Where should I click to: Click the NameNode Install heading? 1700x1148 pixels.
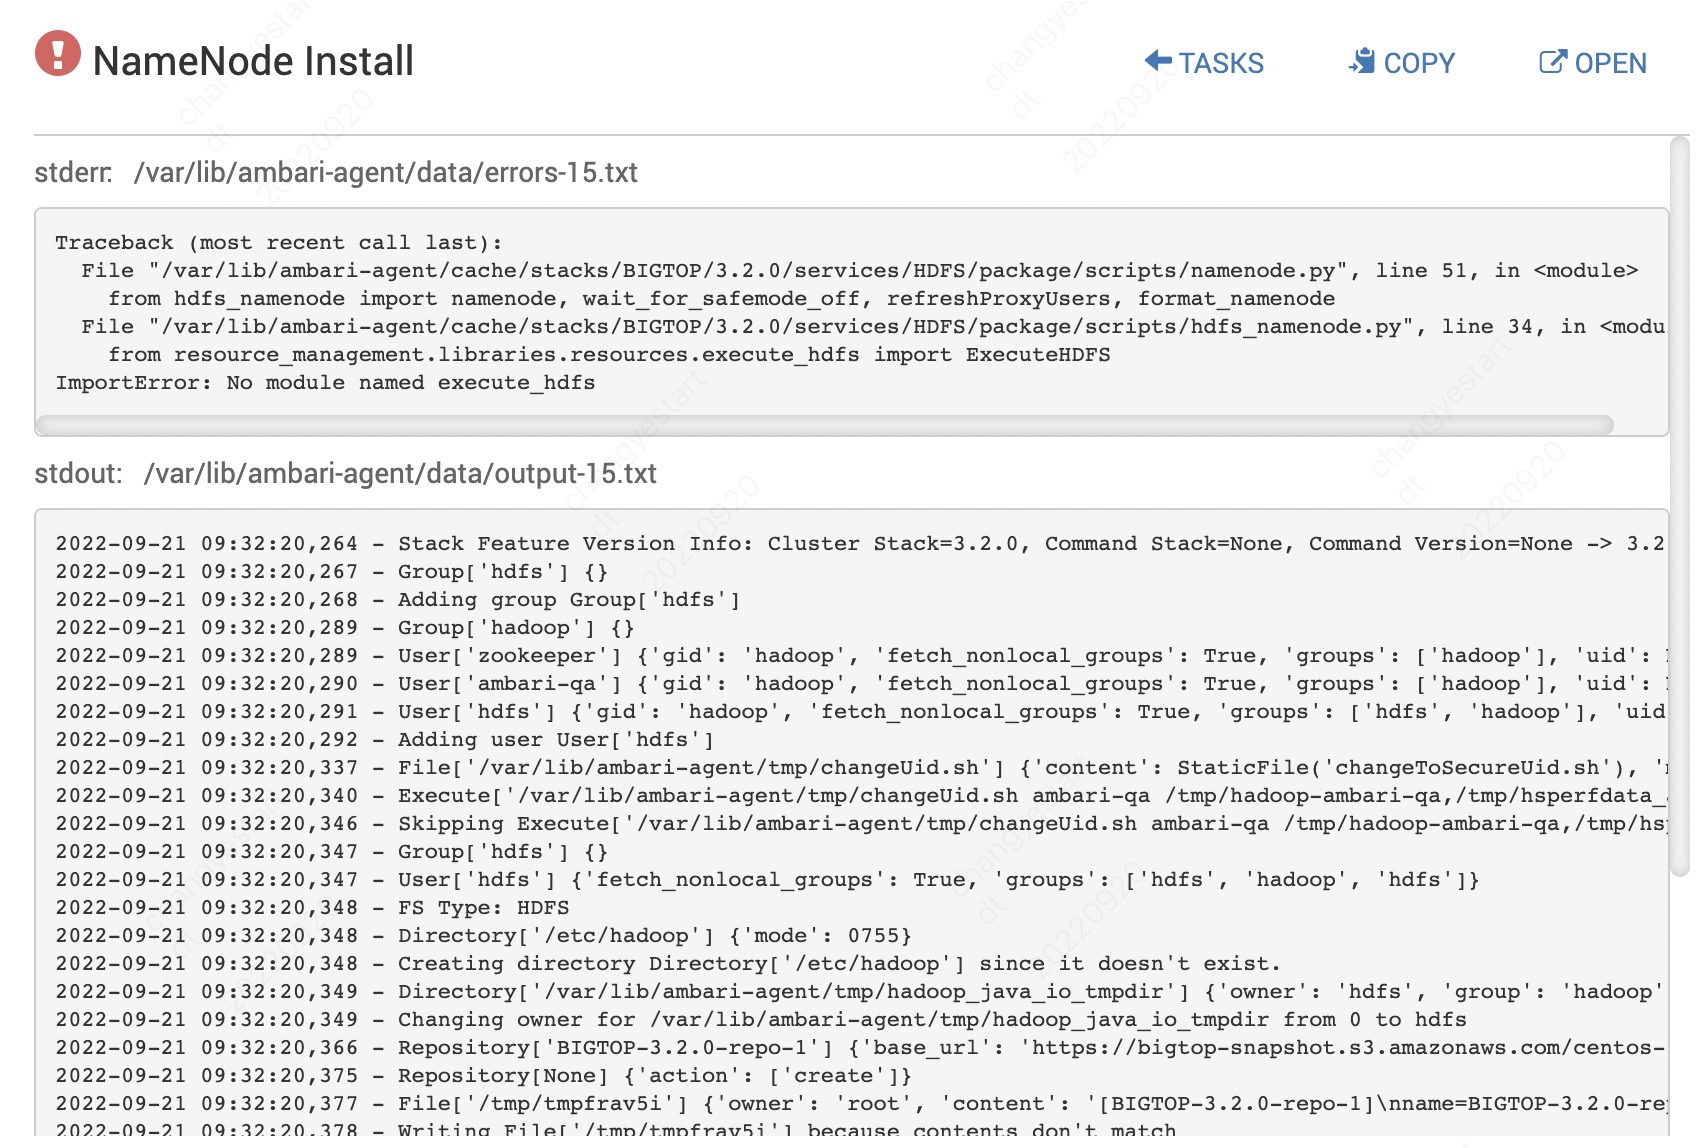(253, 61)
